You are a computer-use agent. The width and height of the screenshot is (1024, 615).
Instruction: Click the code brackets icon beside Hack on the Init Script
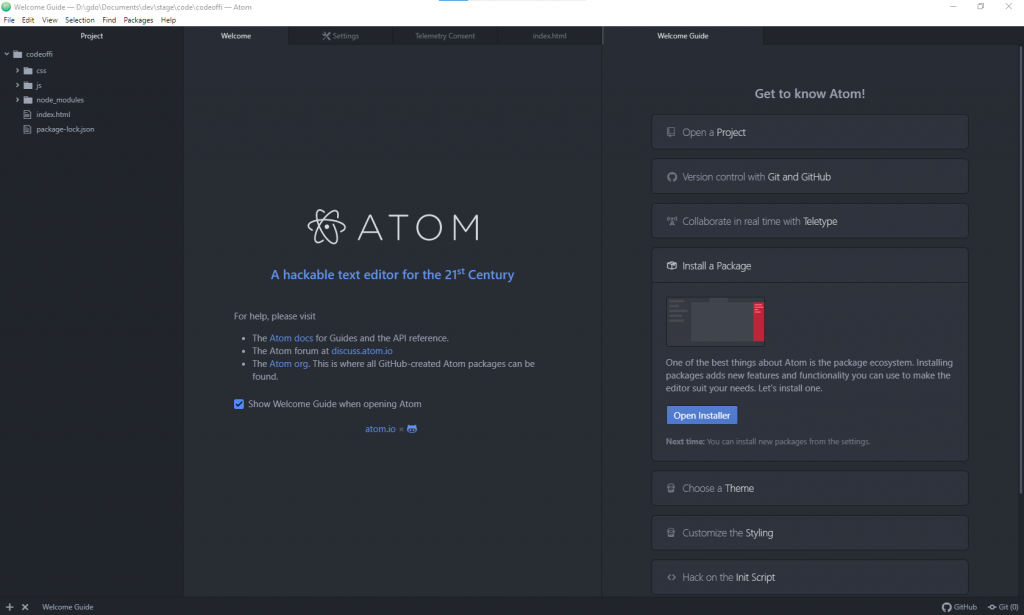pyautogui.click(x=671, y=577)
